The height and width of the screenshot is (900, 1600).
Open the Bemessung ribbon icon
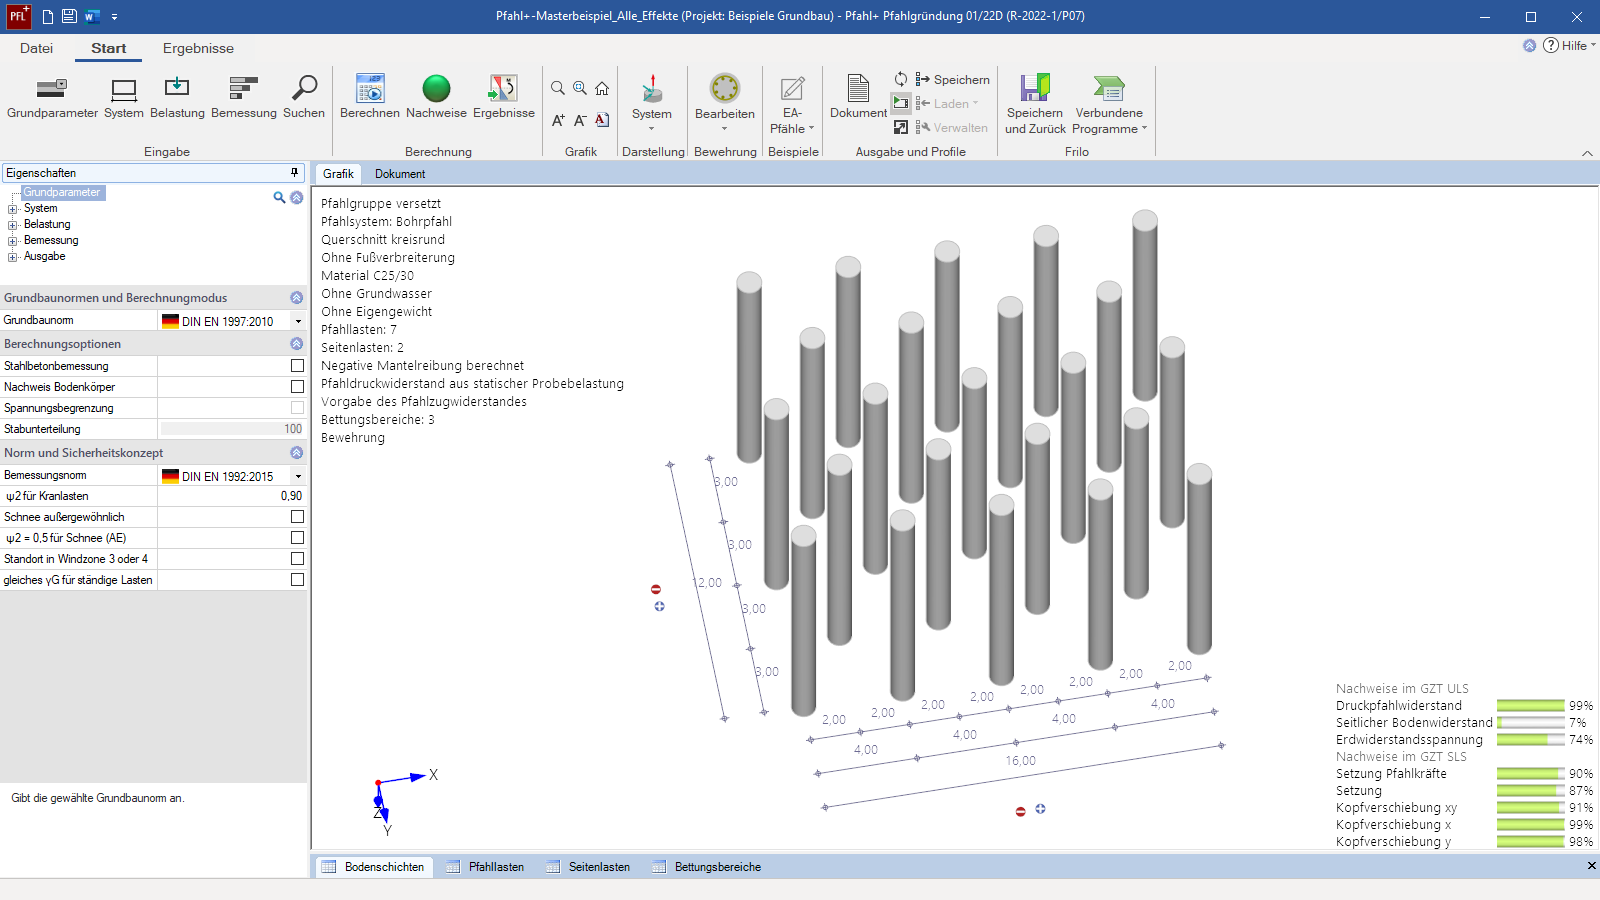coord(244,88)
